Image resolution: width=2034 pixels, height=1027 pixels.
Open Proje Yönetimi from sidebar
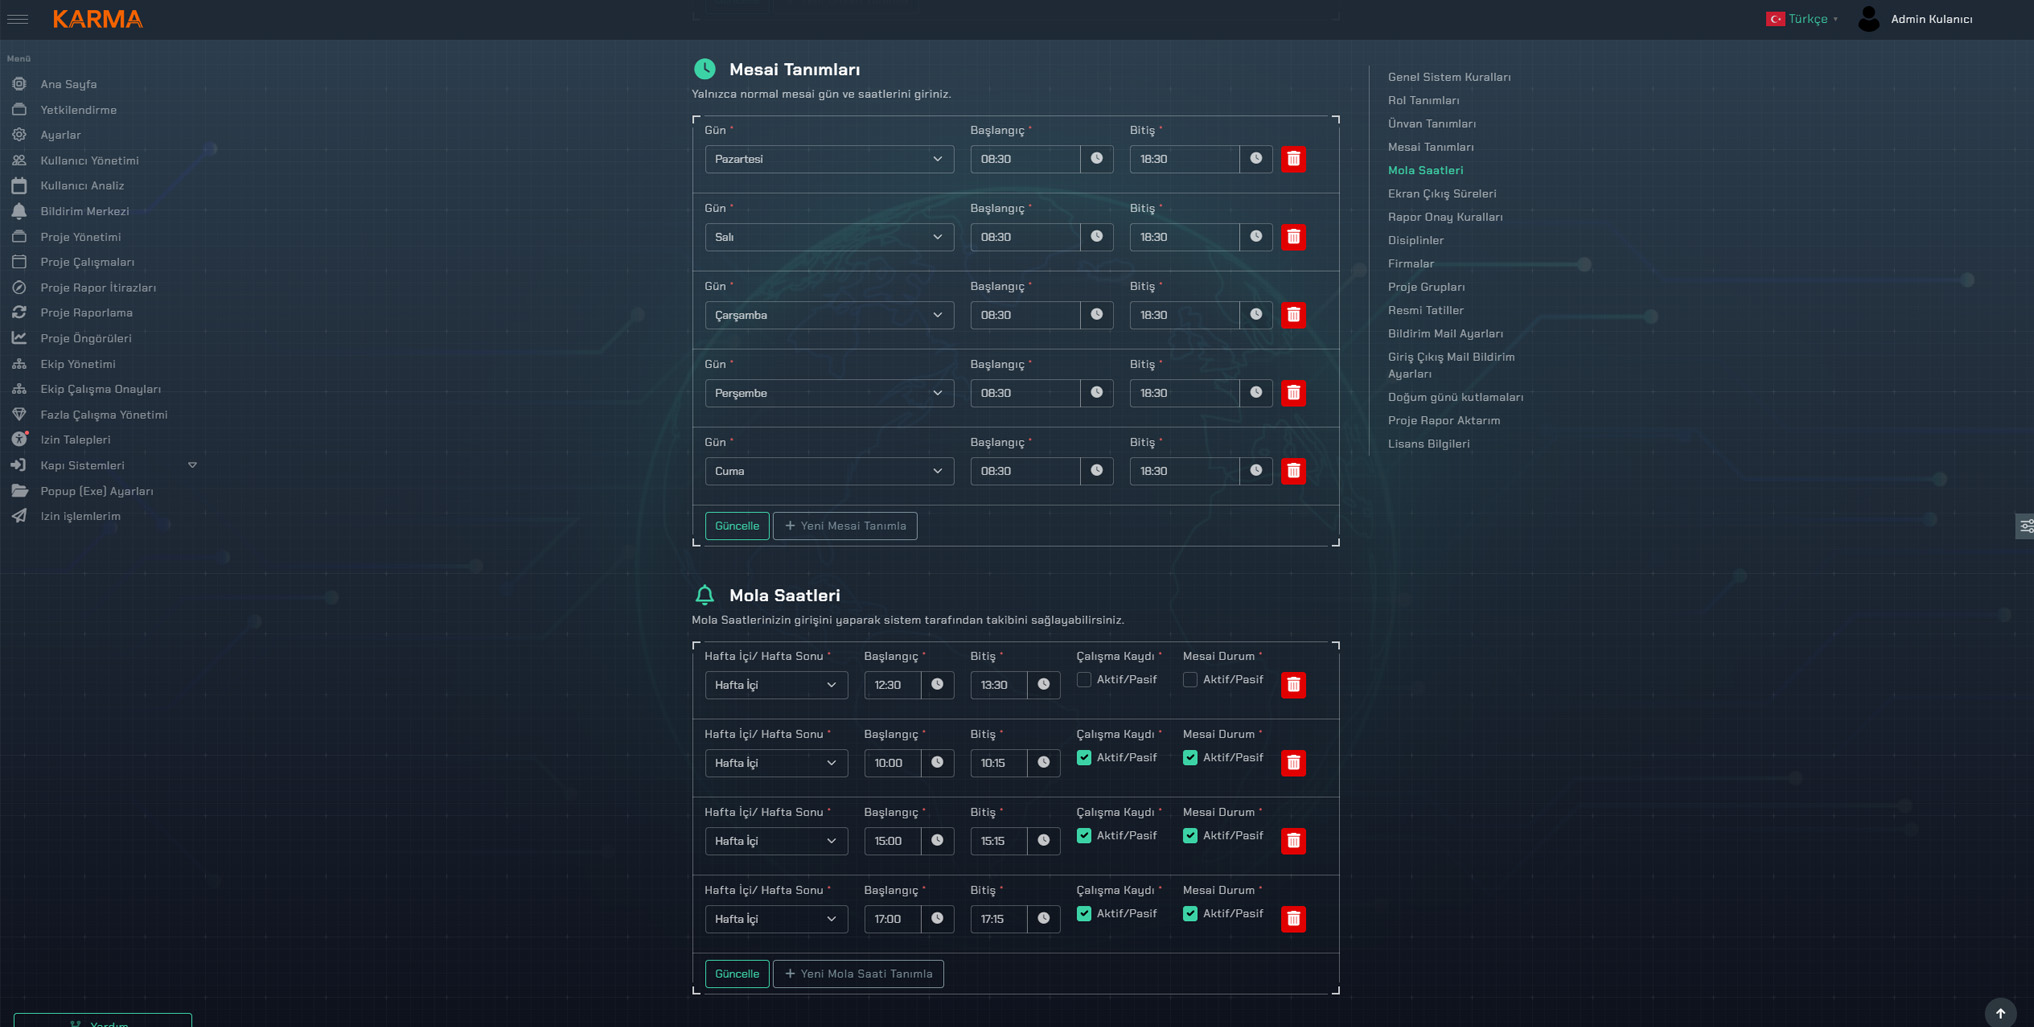[80, 237]
